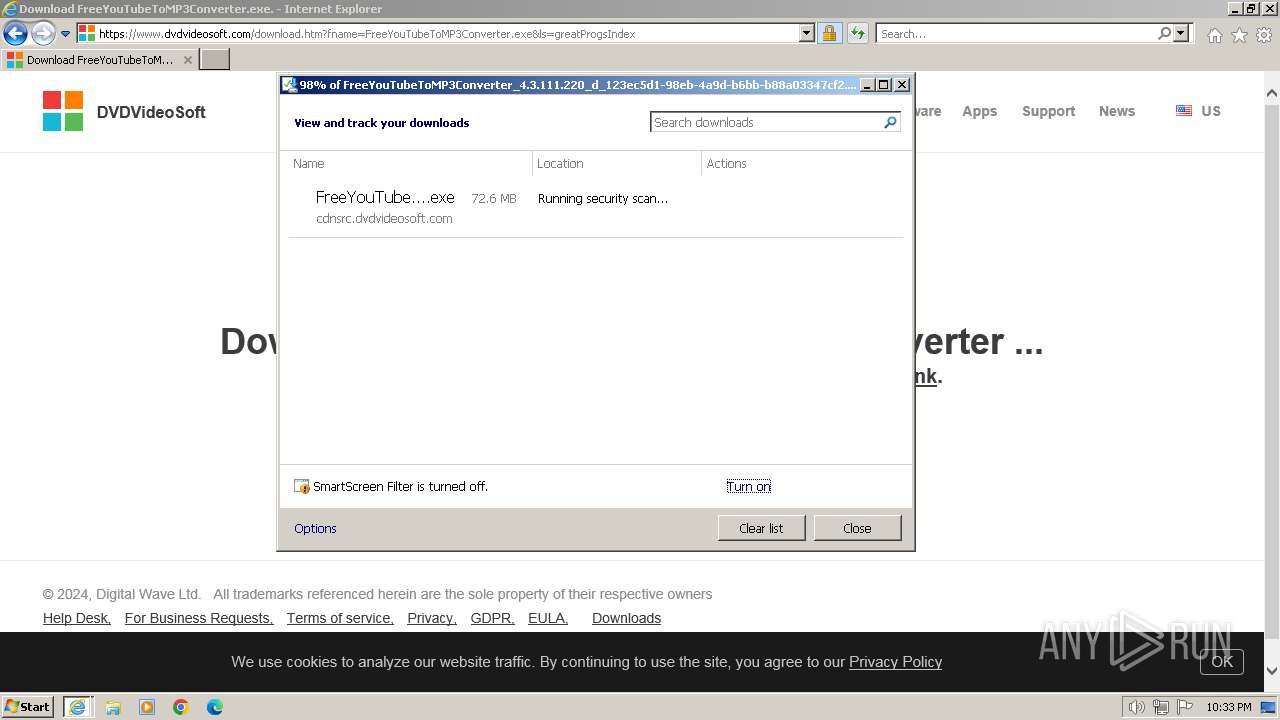Click the browser Search box
This screenshot has width=1280, height=720.
[x=1016, y=33]
